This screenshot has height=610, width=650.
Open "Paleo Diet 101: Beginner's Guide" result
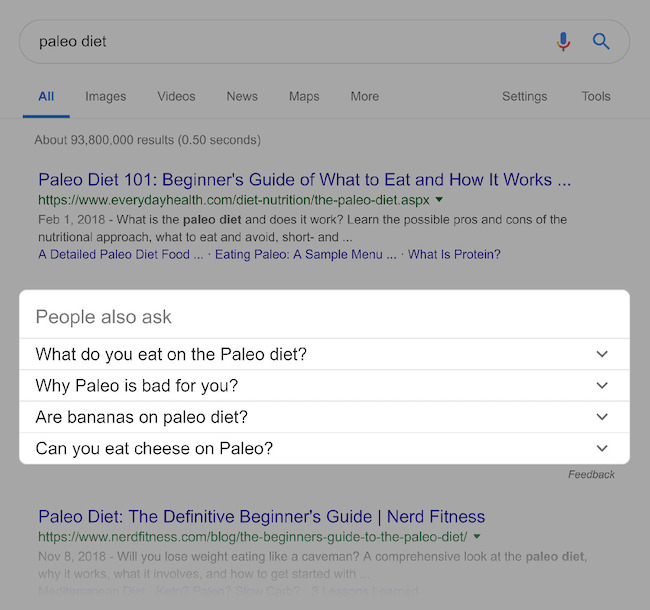[304, 180]
